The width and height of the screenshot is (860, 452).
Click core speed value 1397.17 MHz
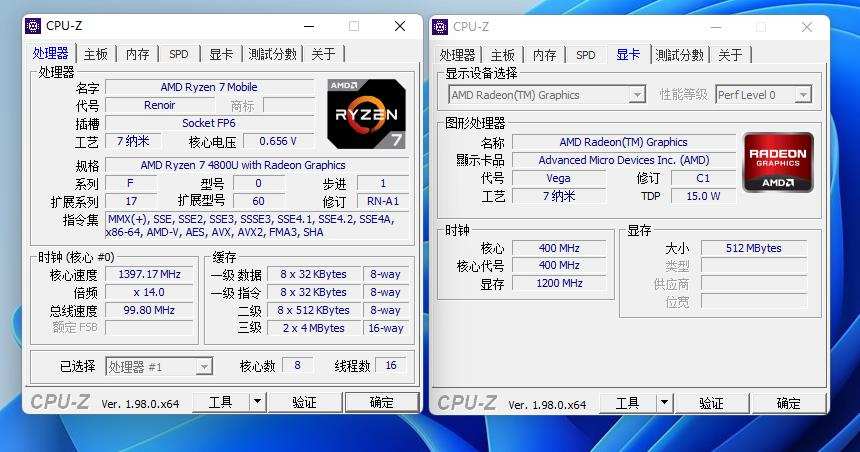pos(149,274)
